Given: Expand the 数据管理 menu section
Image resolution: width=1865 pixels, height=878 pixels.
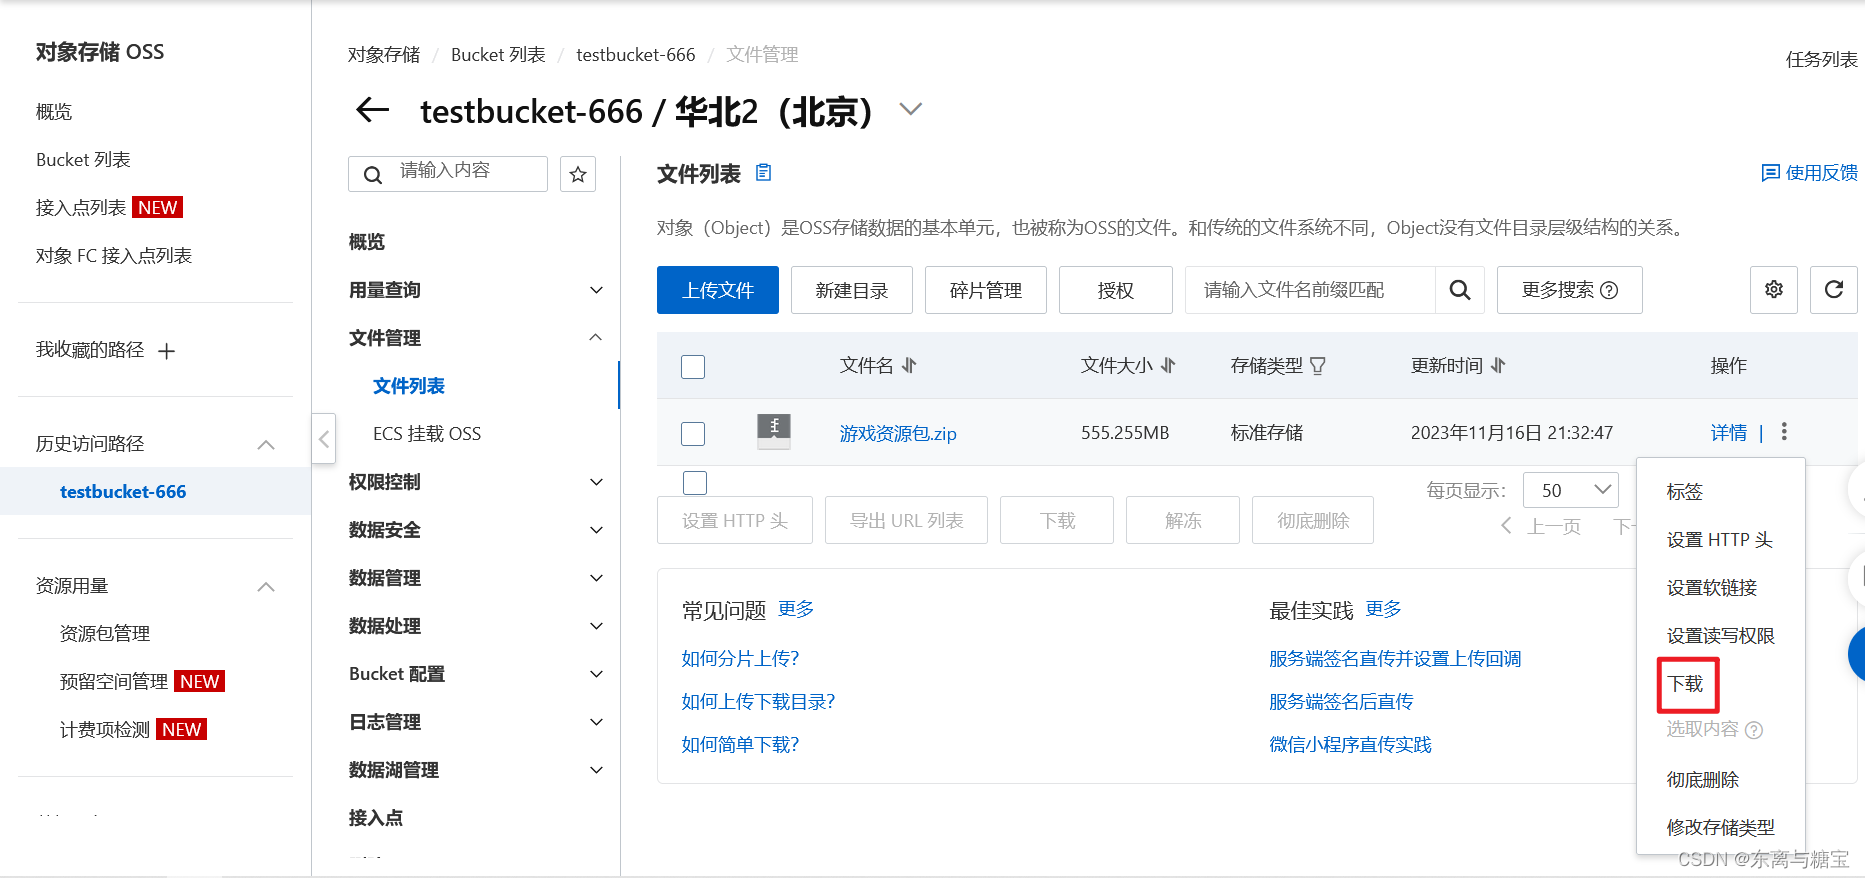Looking at the screenshot, I should coord(596,578).
